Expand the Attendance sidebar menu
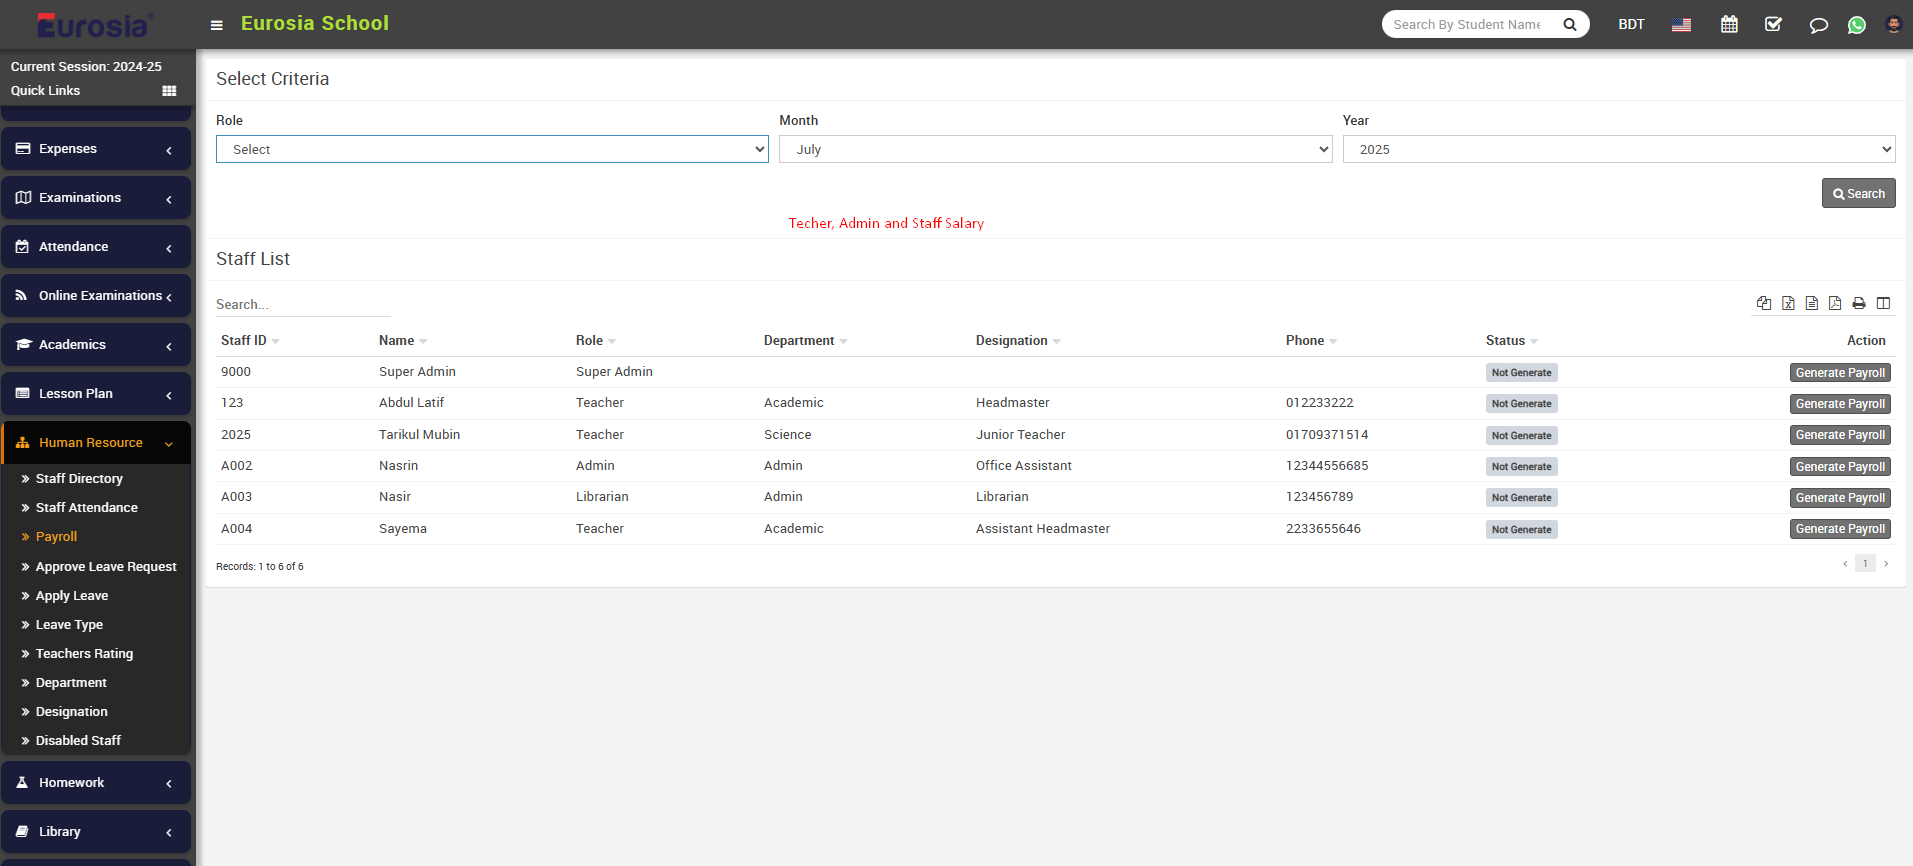This screenshot has height=866, width=1913. pos(96,247)
